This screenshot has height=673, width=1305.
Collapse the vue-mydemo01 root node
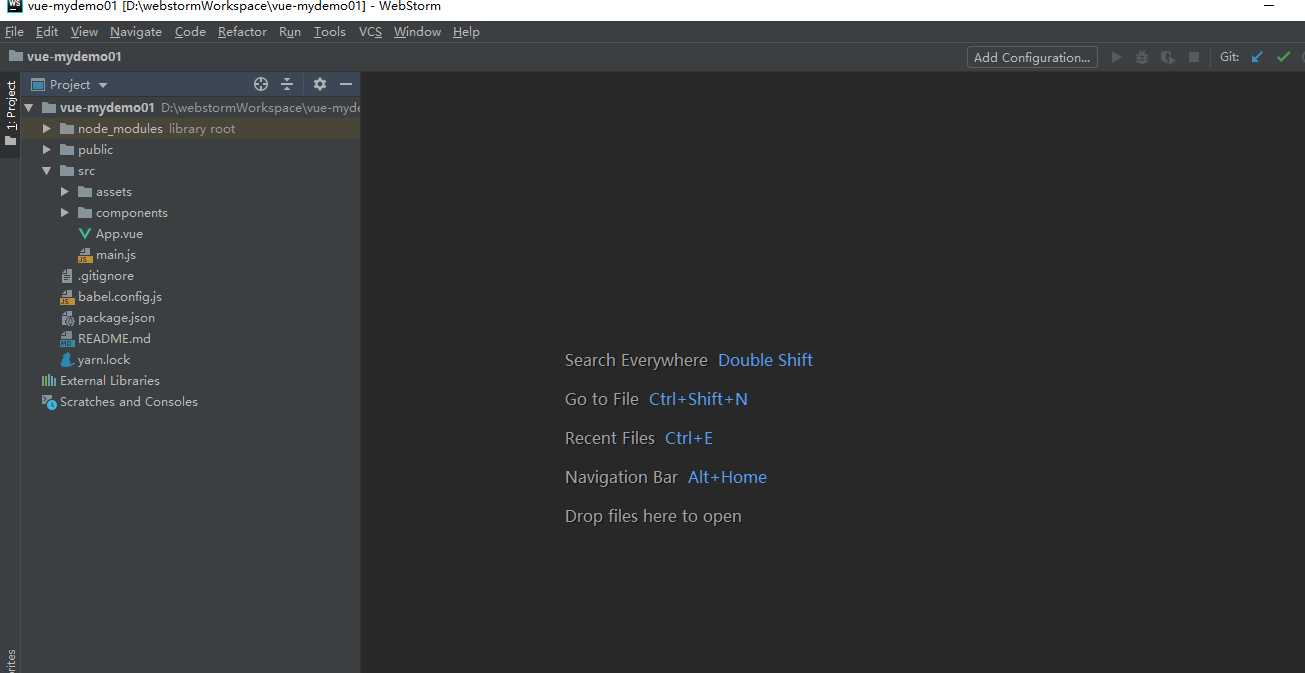[28, 108]
